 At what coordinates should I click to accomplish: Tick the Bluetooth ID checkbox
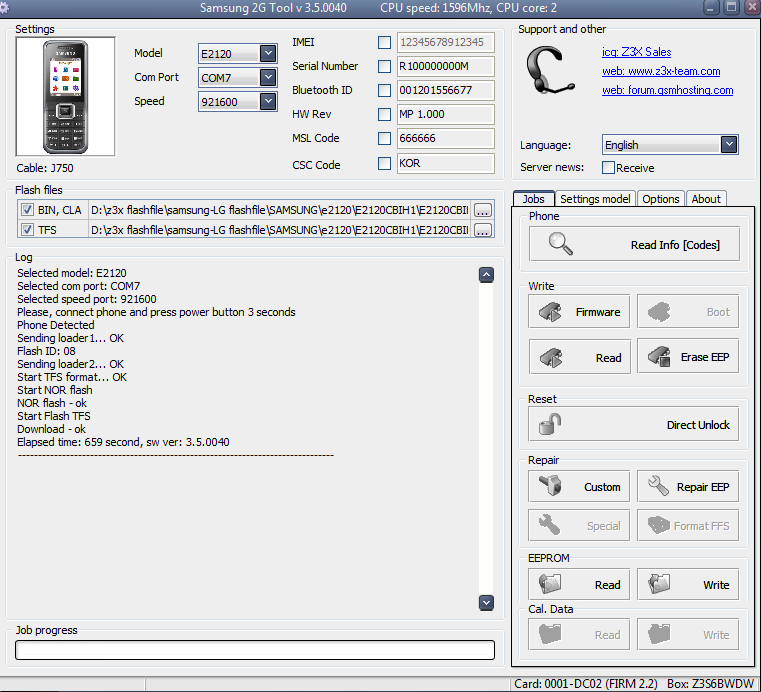(384, 90)
